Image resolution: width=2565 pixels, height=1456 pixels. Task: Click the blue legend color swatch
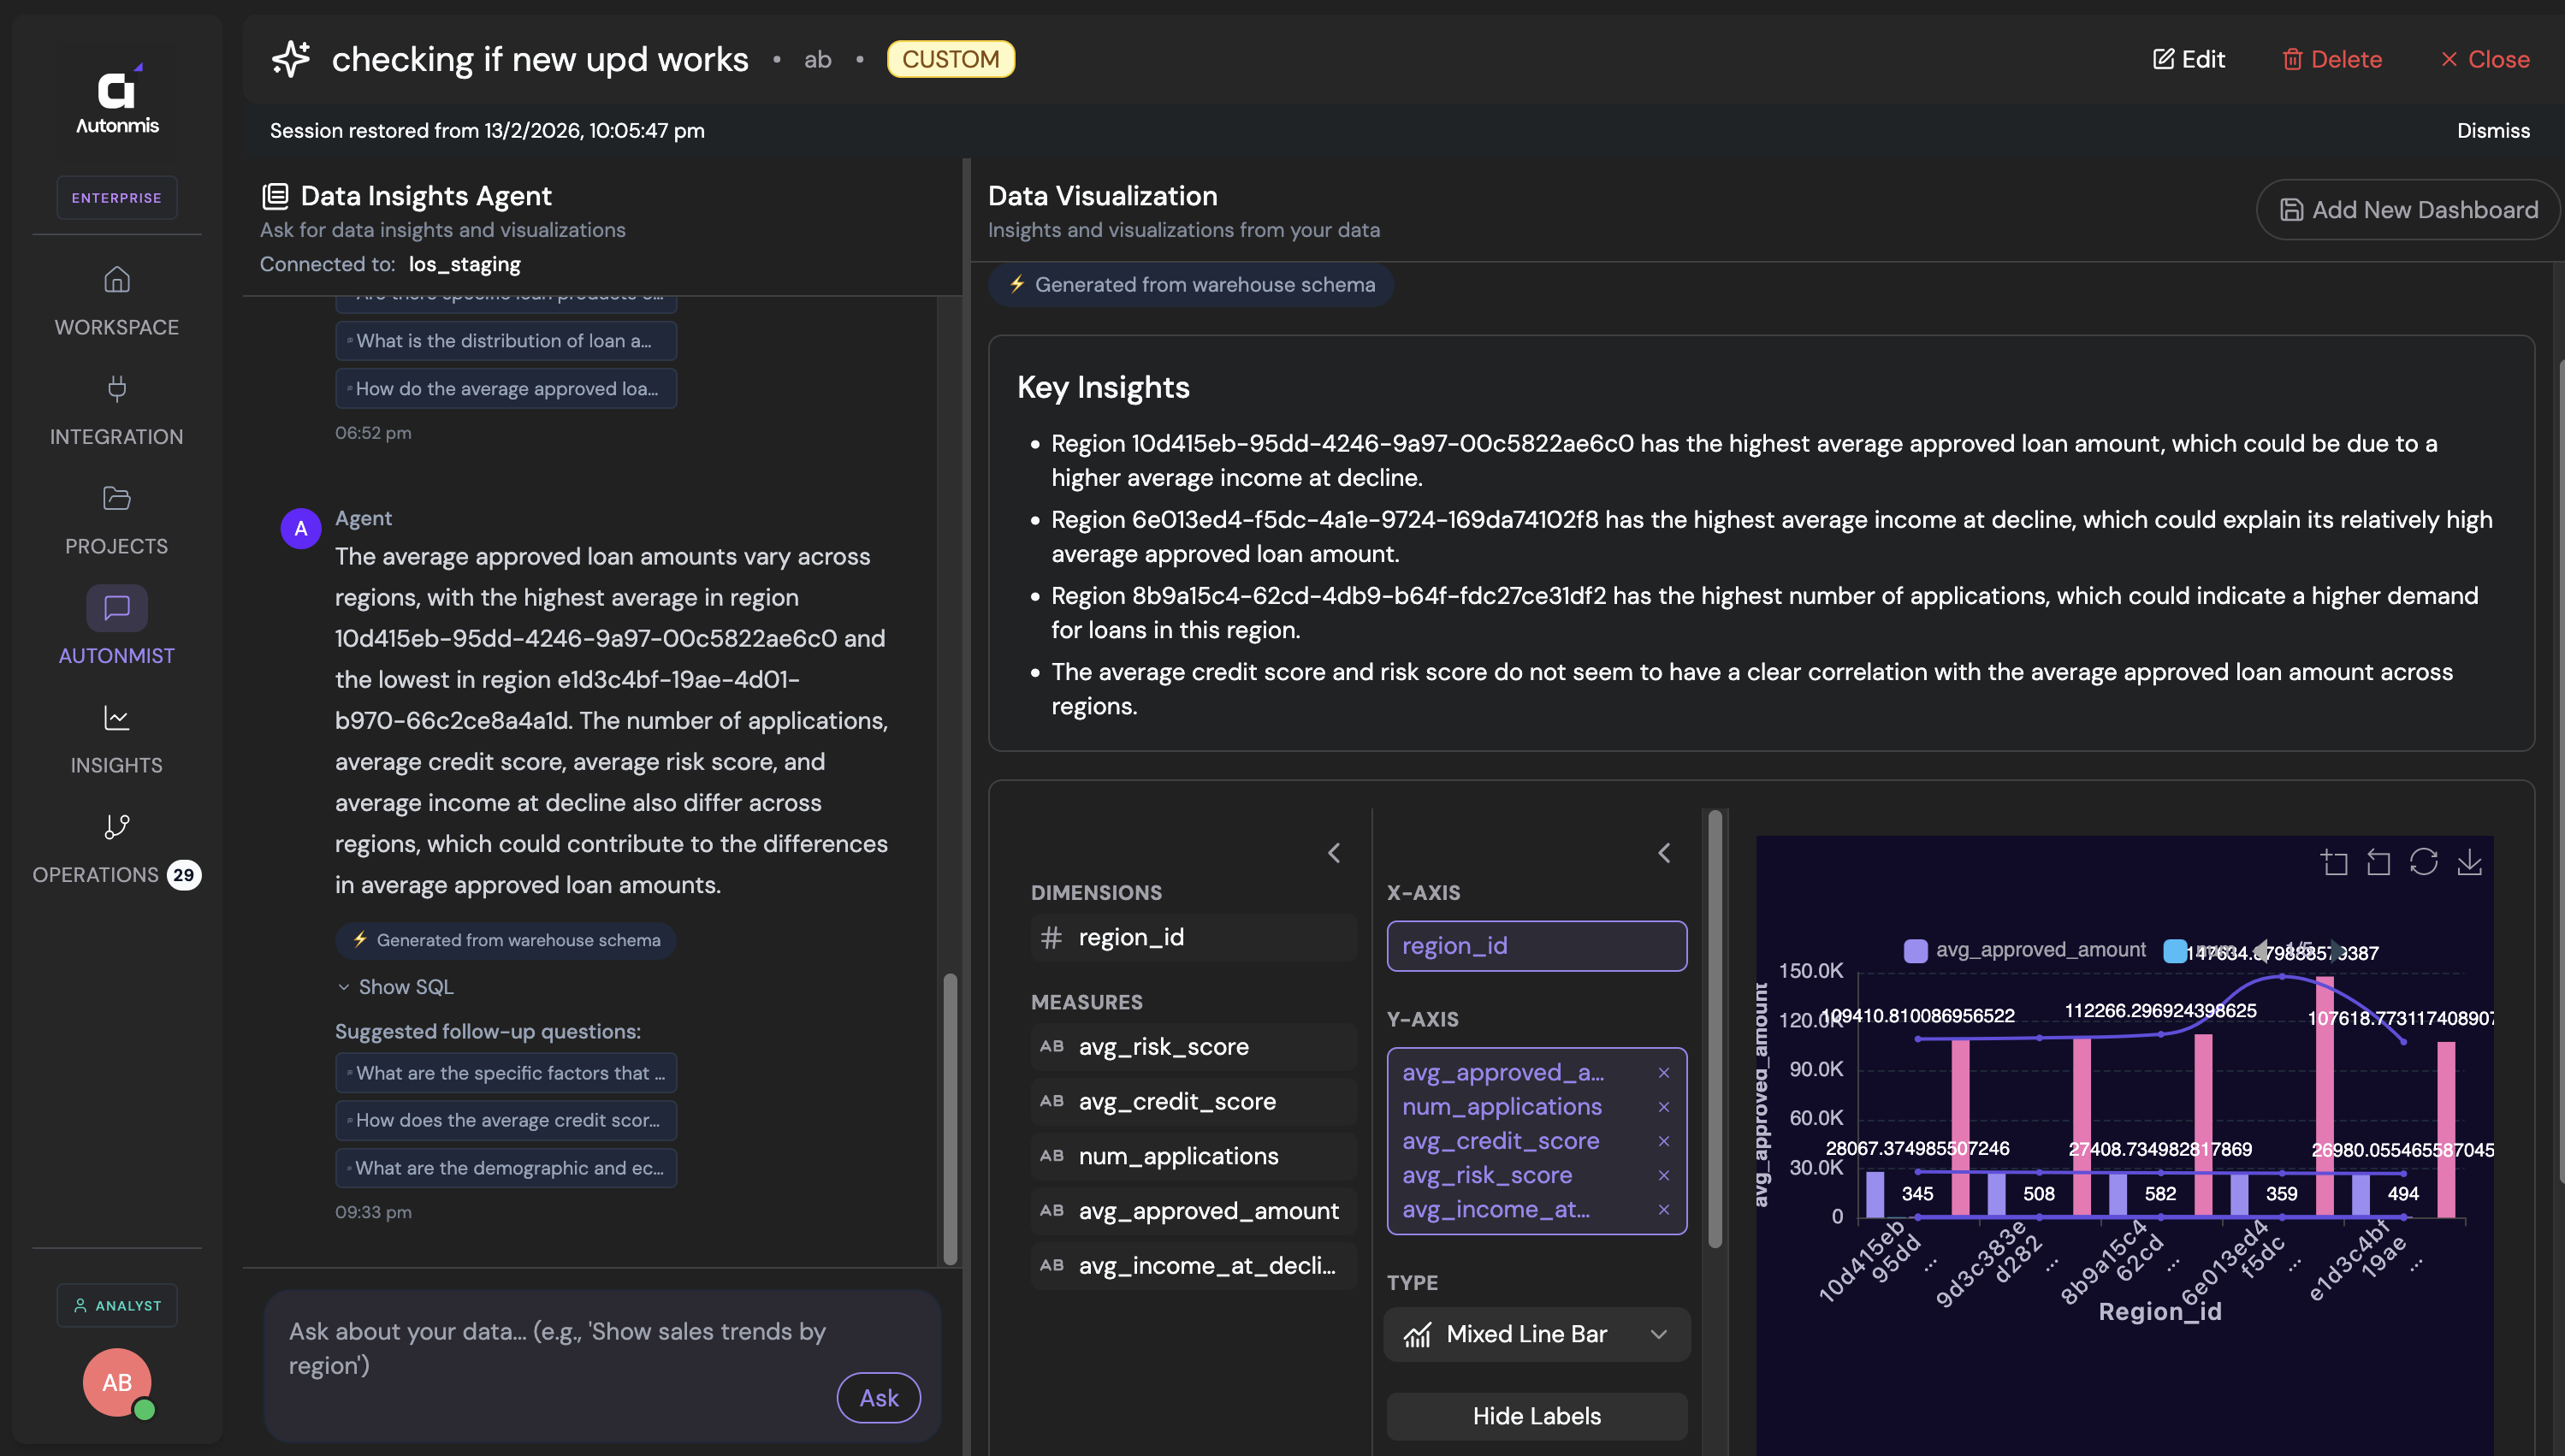[2174, 951]
